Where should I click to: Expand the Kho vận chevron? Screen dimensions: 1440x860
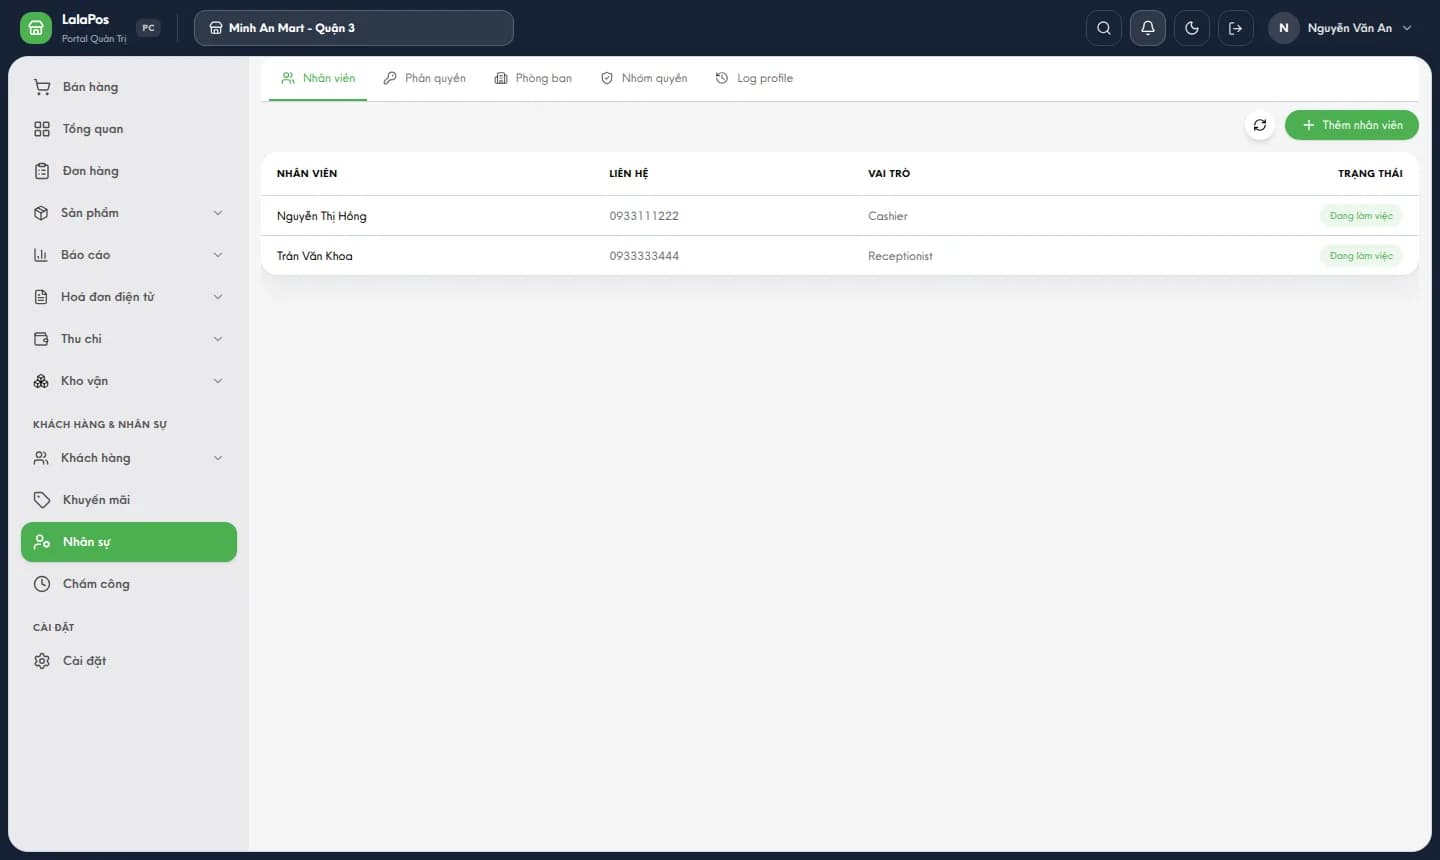218,381
